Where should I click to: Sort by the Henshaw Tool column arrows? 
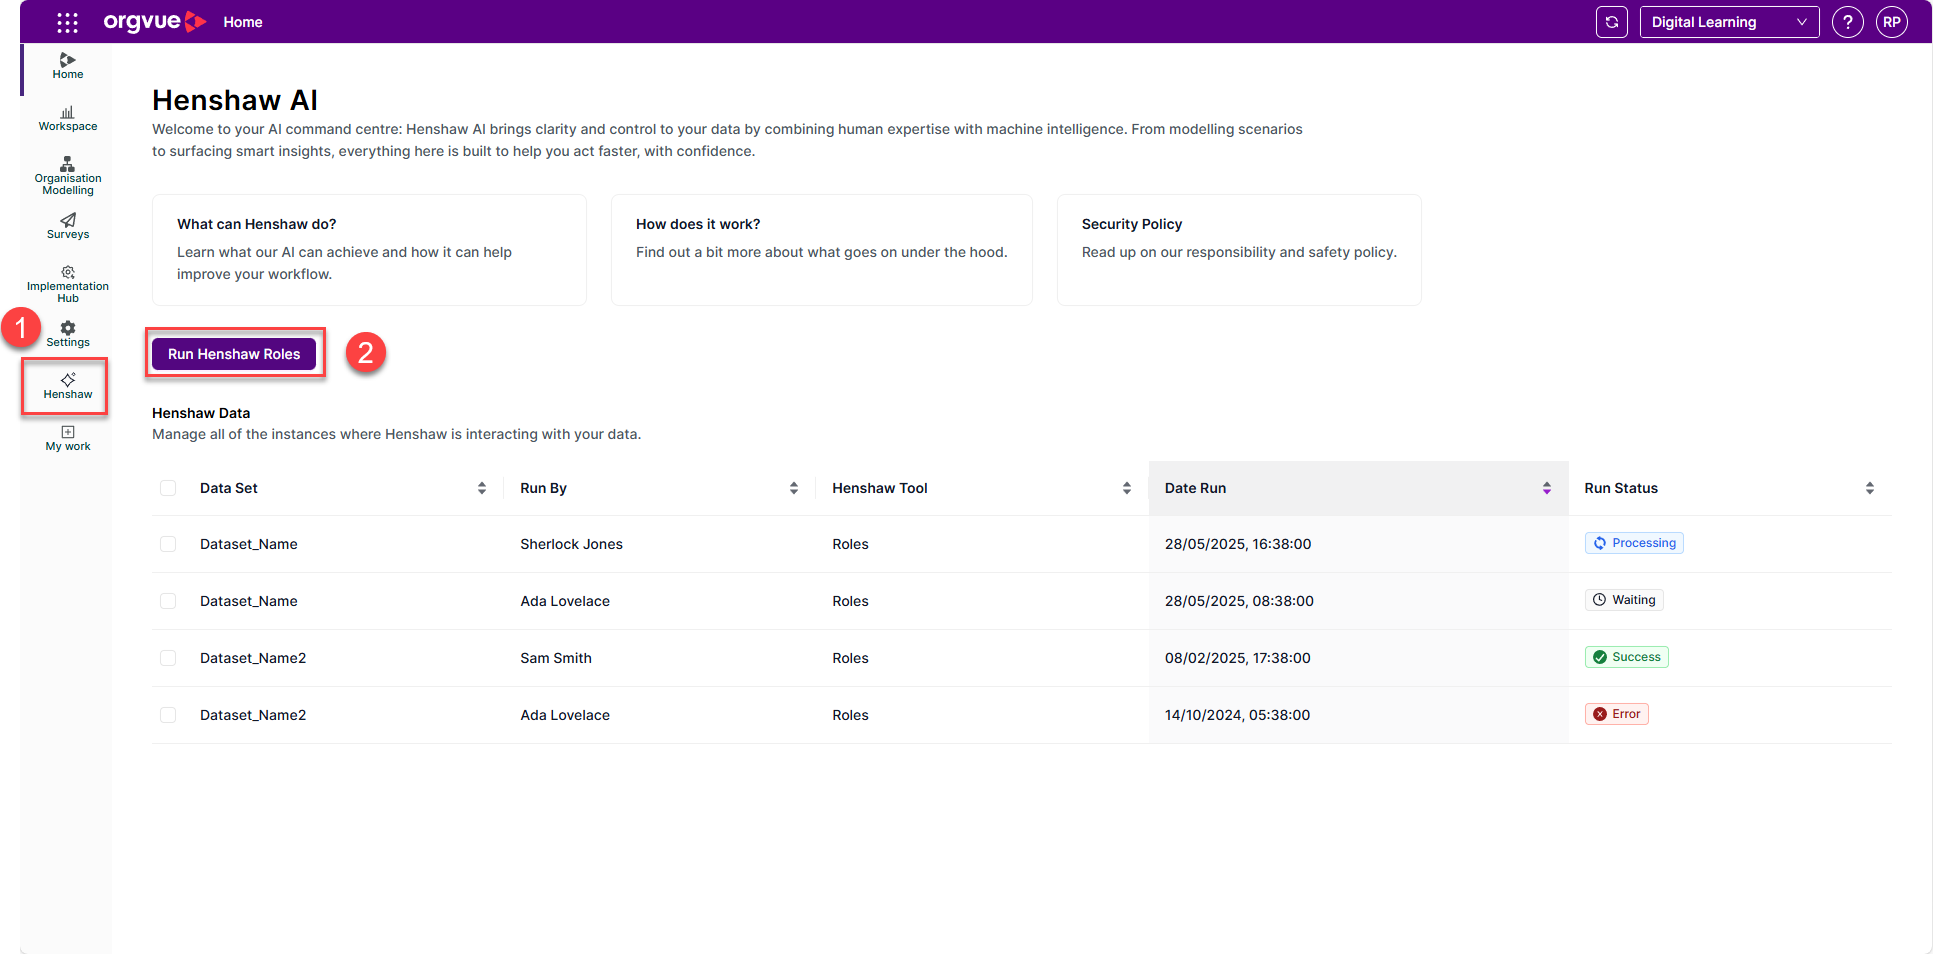[x=1127, y=488]
